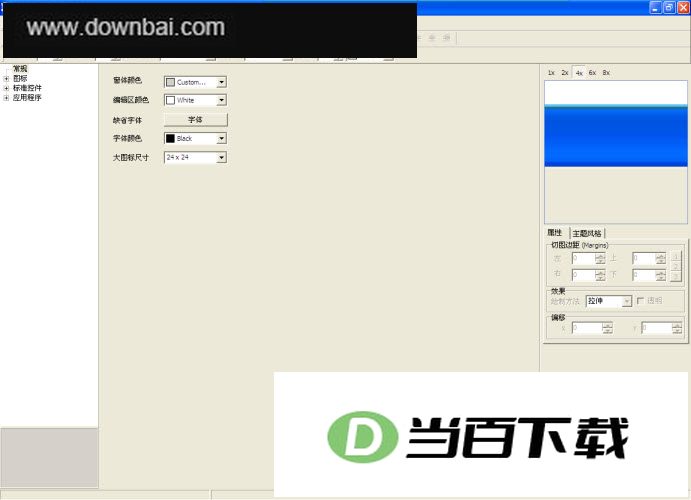Restore down the application window
Viewport: 691px width, 500px height.
[x=669, y=7]
